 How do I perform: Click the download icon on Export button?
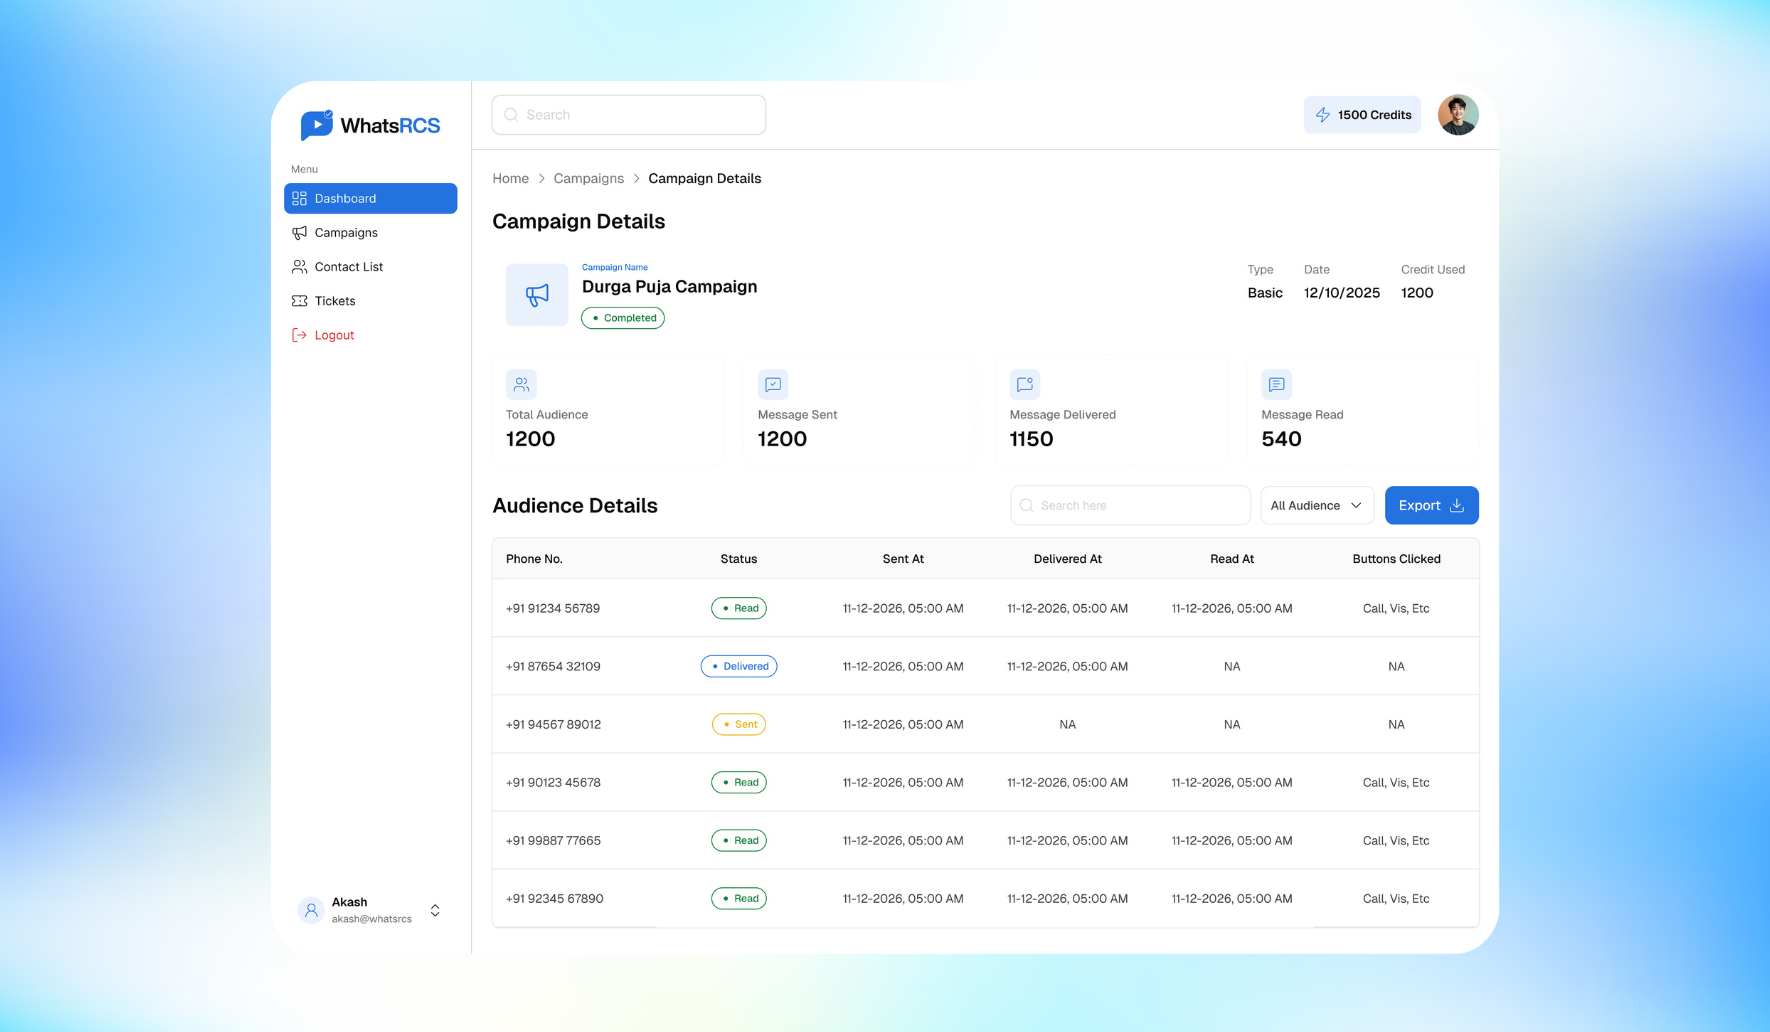point(1457,506)
